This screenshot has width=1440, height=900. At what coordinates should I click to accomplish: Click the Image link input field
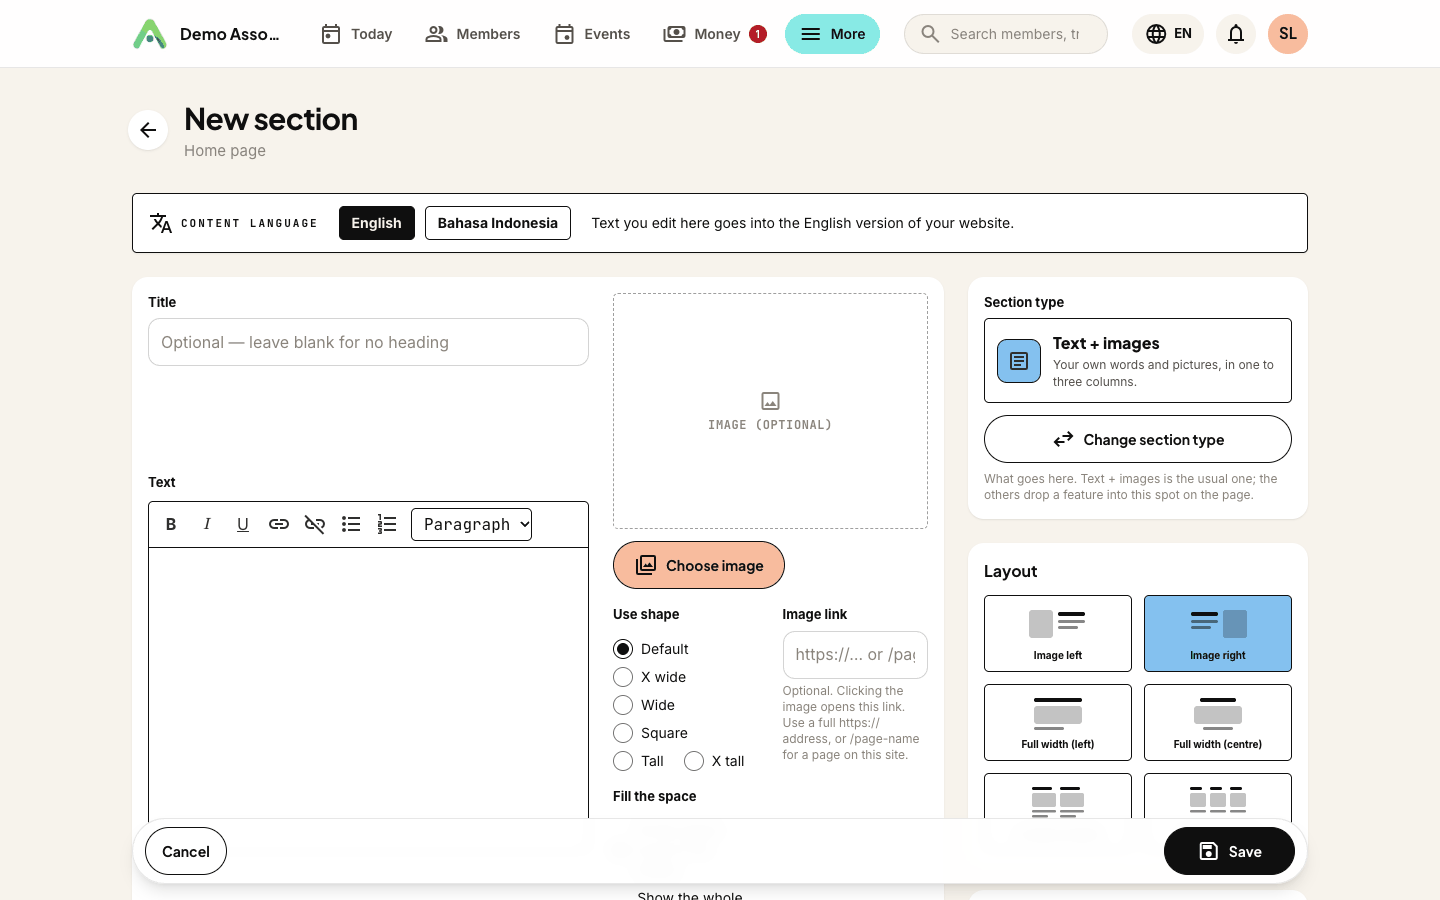pos(855,655)
